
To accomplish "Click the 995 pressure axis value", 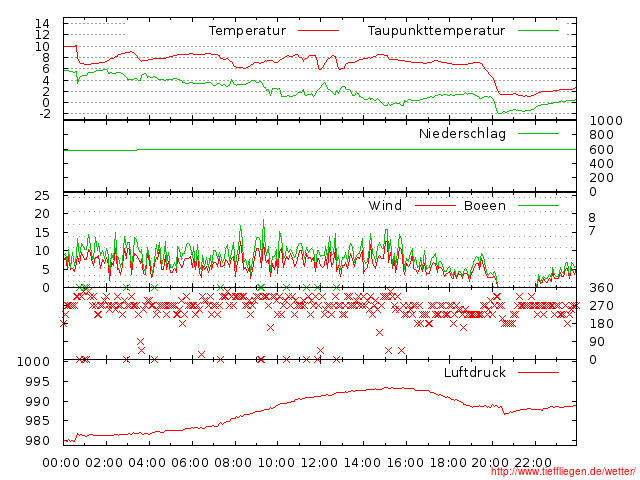I will 37,382.
